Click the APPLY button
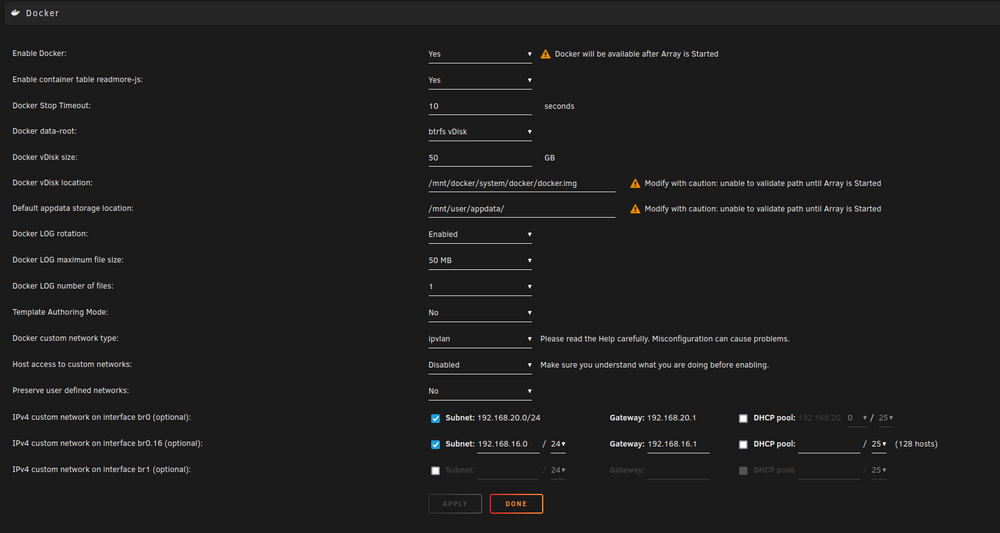The width and height of the screenshot is (1000, 533). 455,504
